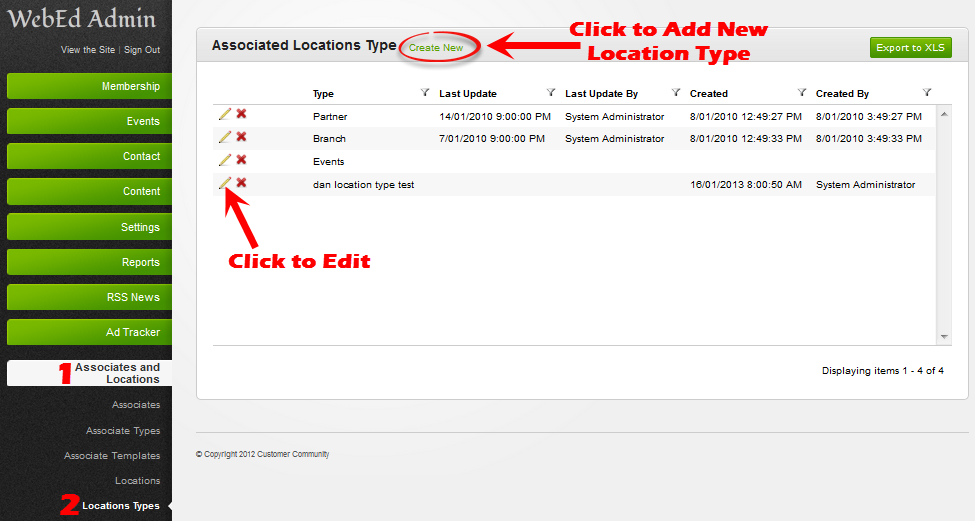Click the WebEd Admin logo
The height and width of the screenshot is (521, 975).
(81, 19)
